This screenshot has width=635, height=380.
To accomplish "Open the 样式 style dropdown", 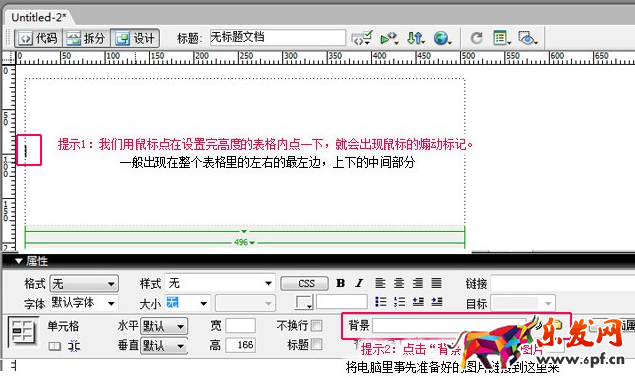I will 220,283.
